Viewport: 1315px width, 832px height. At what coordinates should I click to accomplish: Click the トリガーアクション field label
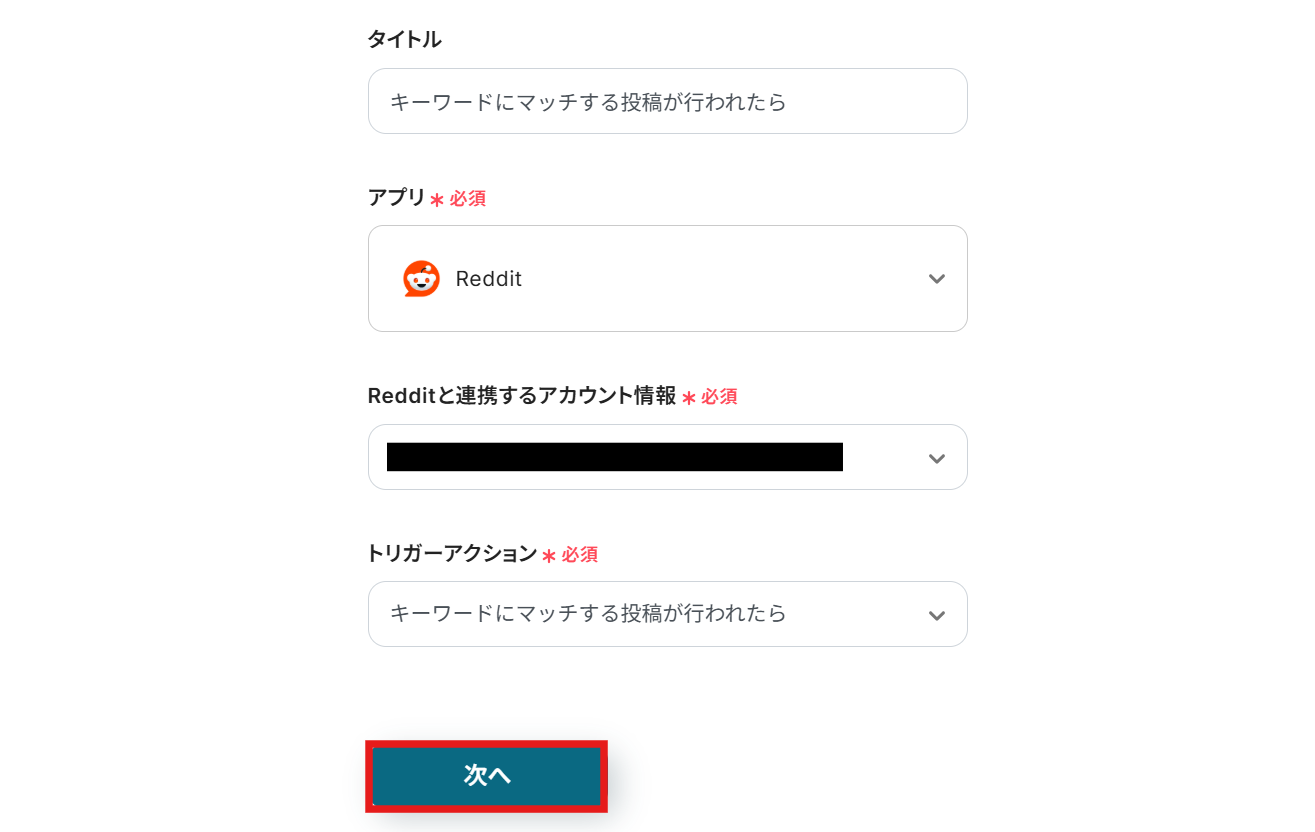tap(452, 553)
